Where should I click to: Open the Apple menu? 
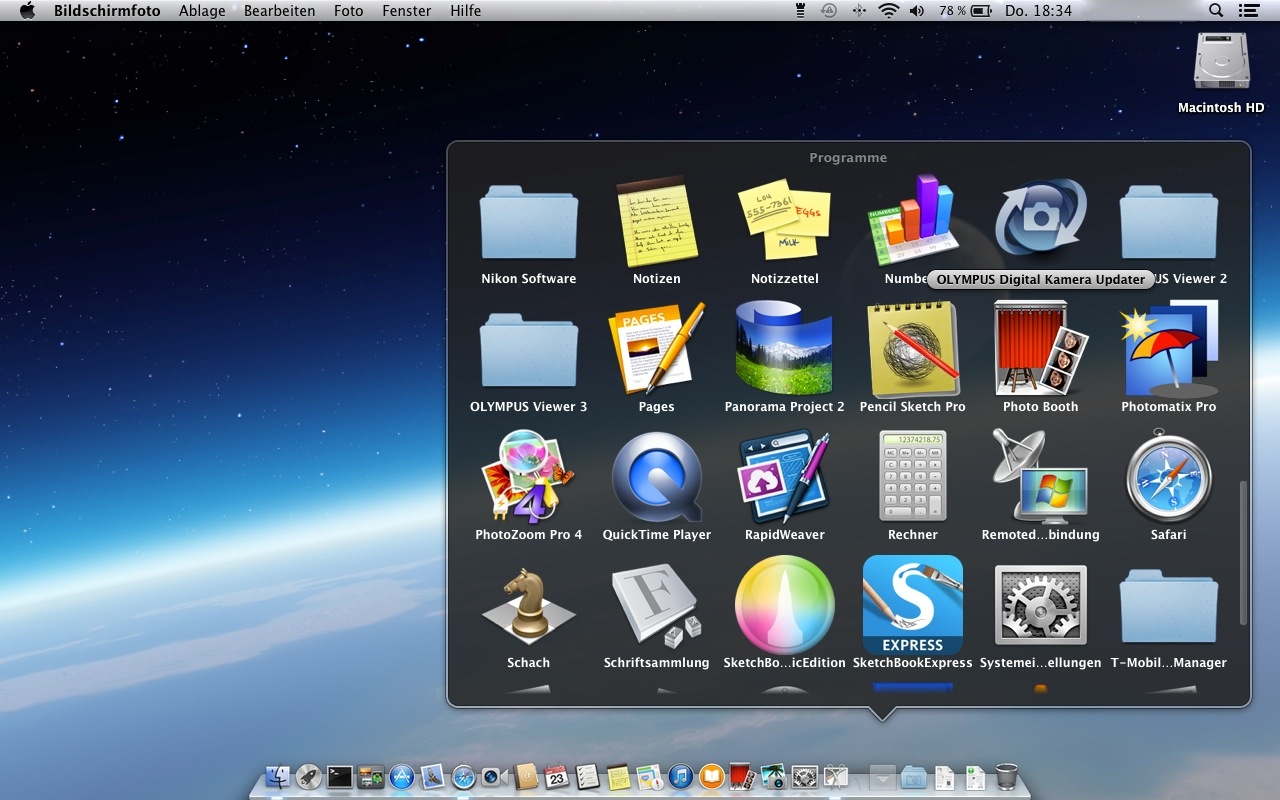27,11
